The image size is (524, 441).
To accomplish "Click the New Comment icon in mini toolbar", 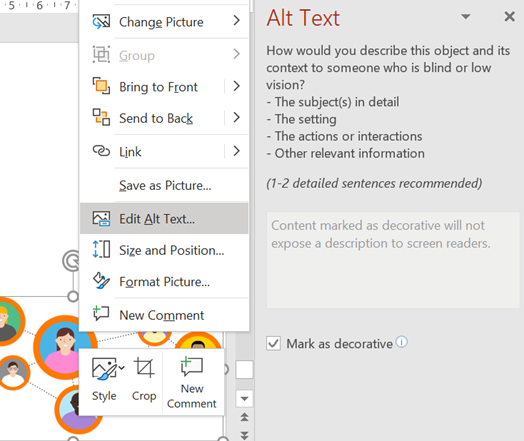I will pyautogui.click(x=191, y=366).
